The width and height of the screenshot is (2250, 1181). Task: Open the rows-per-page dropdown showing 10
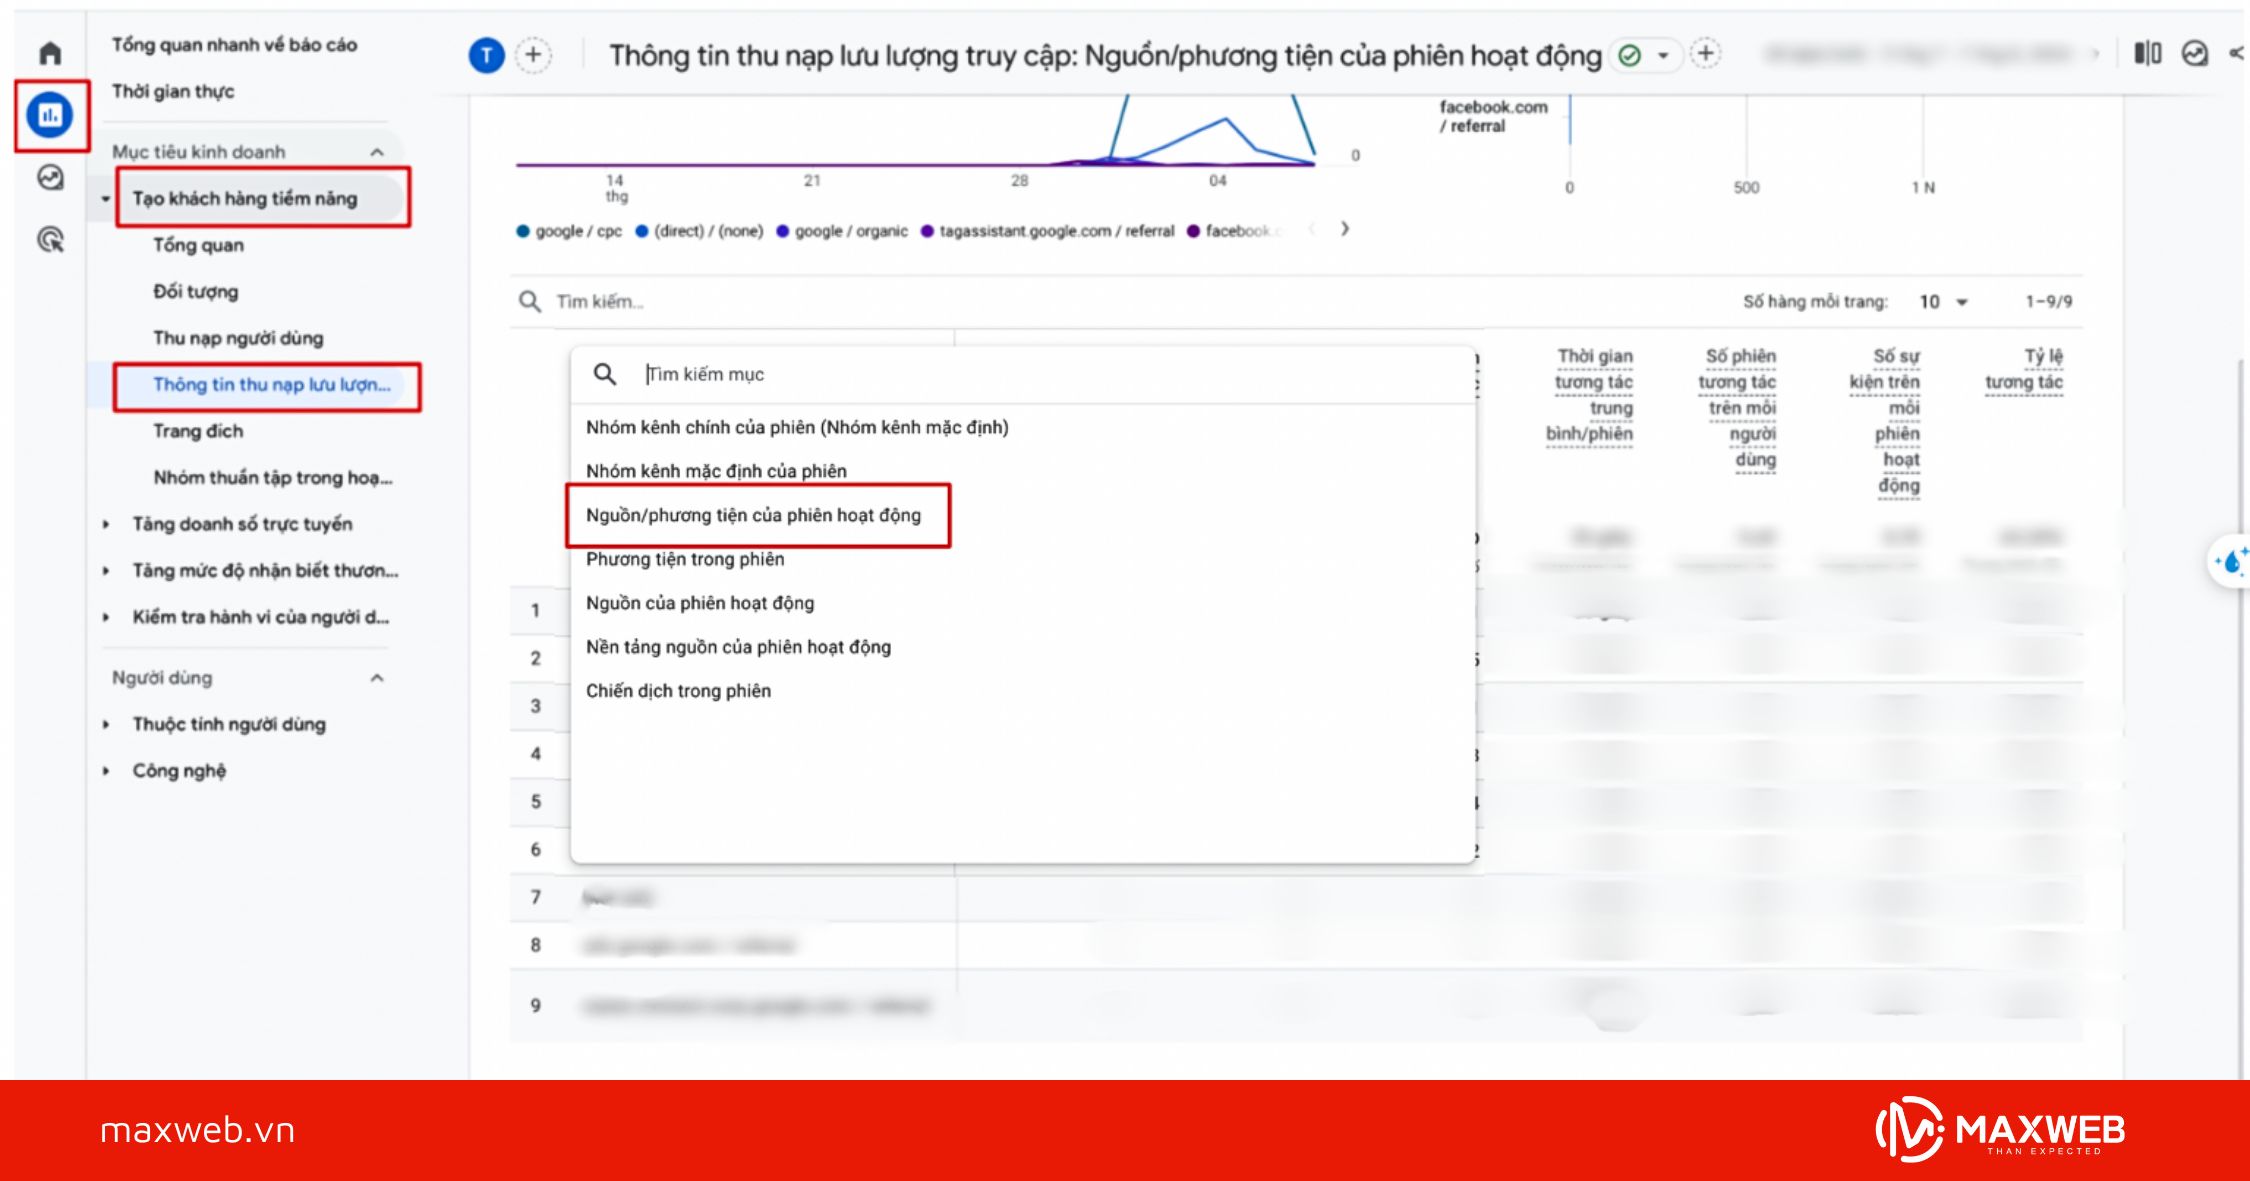coord(1943,302)
